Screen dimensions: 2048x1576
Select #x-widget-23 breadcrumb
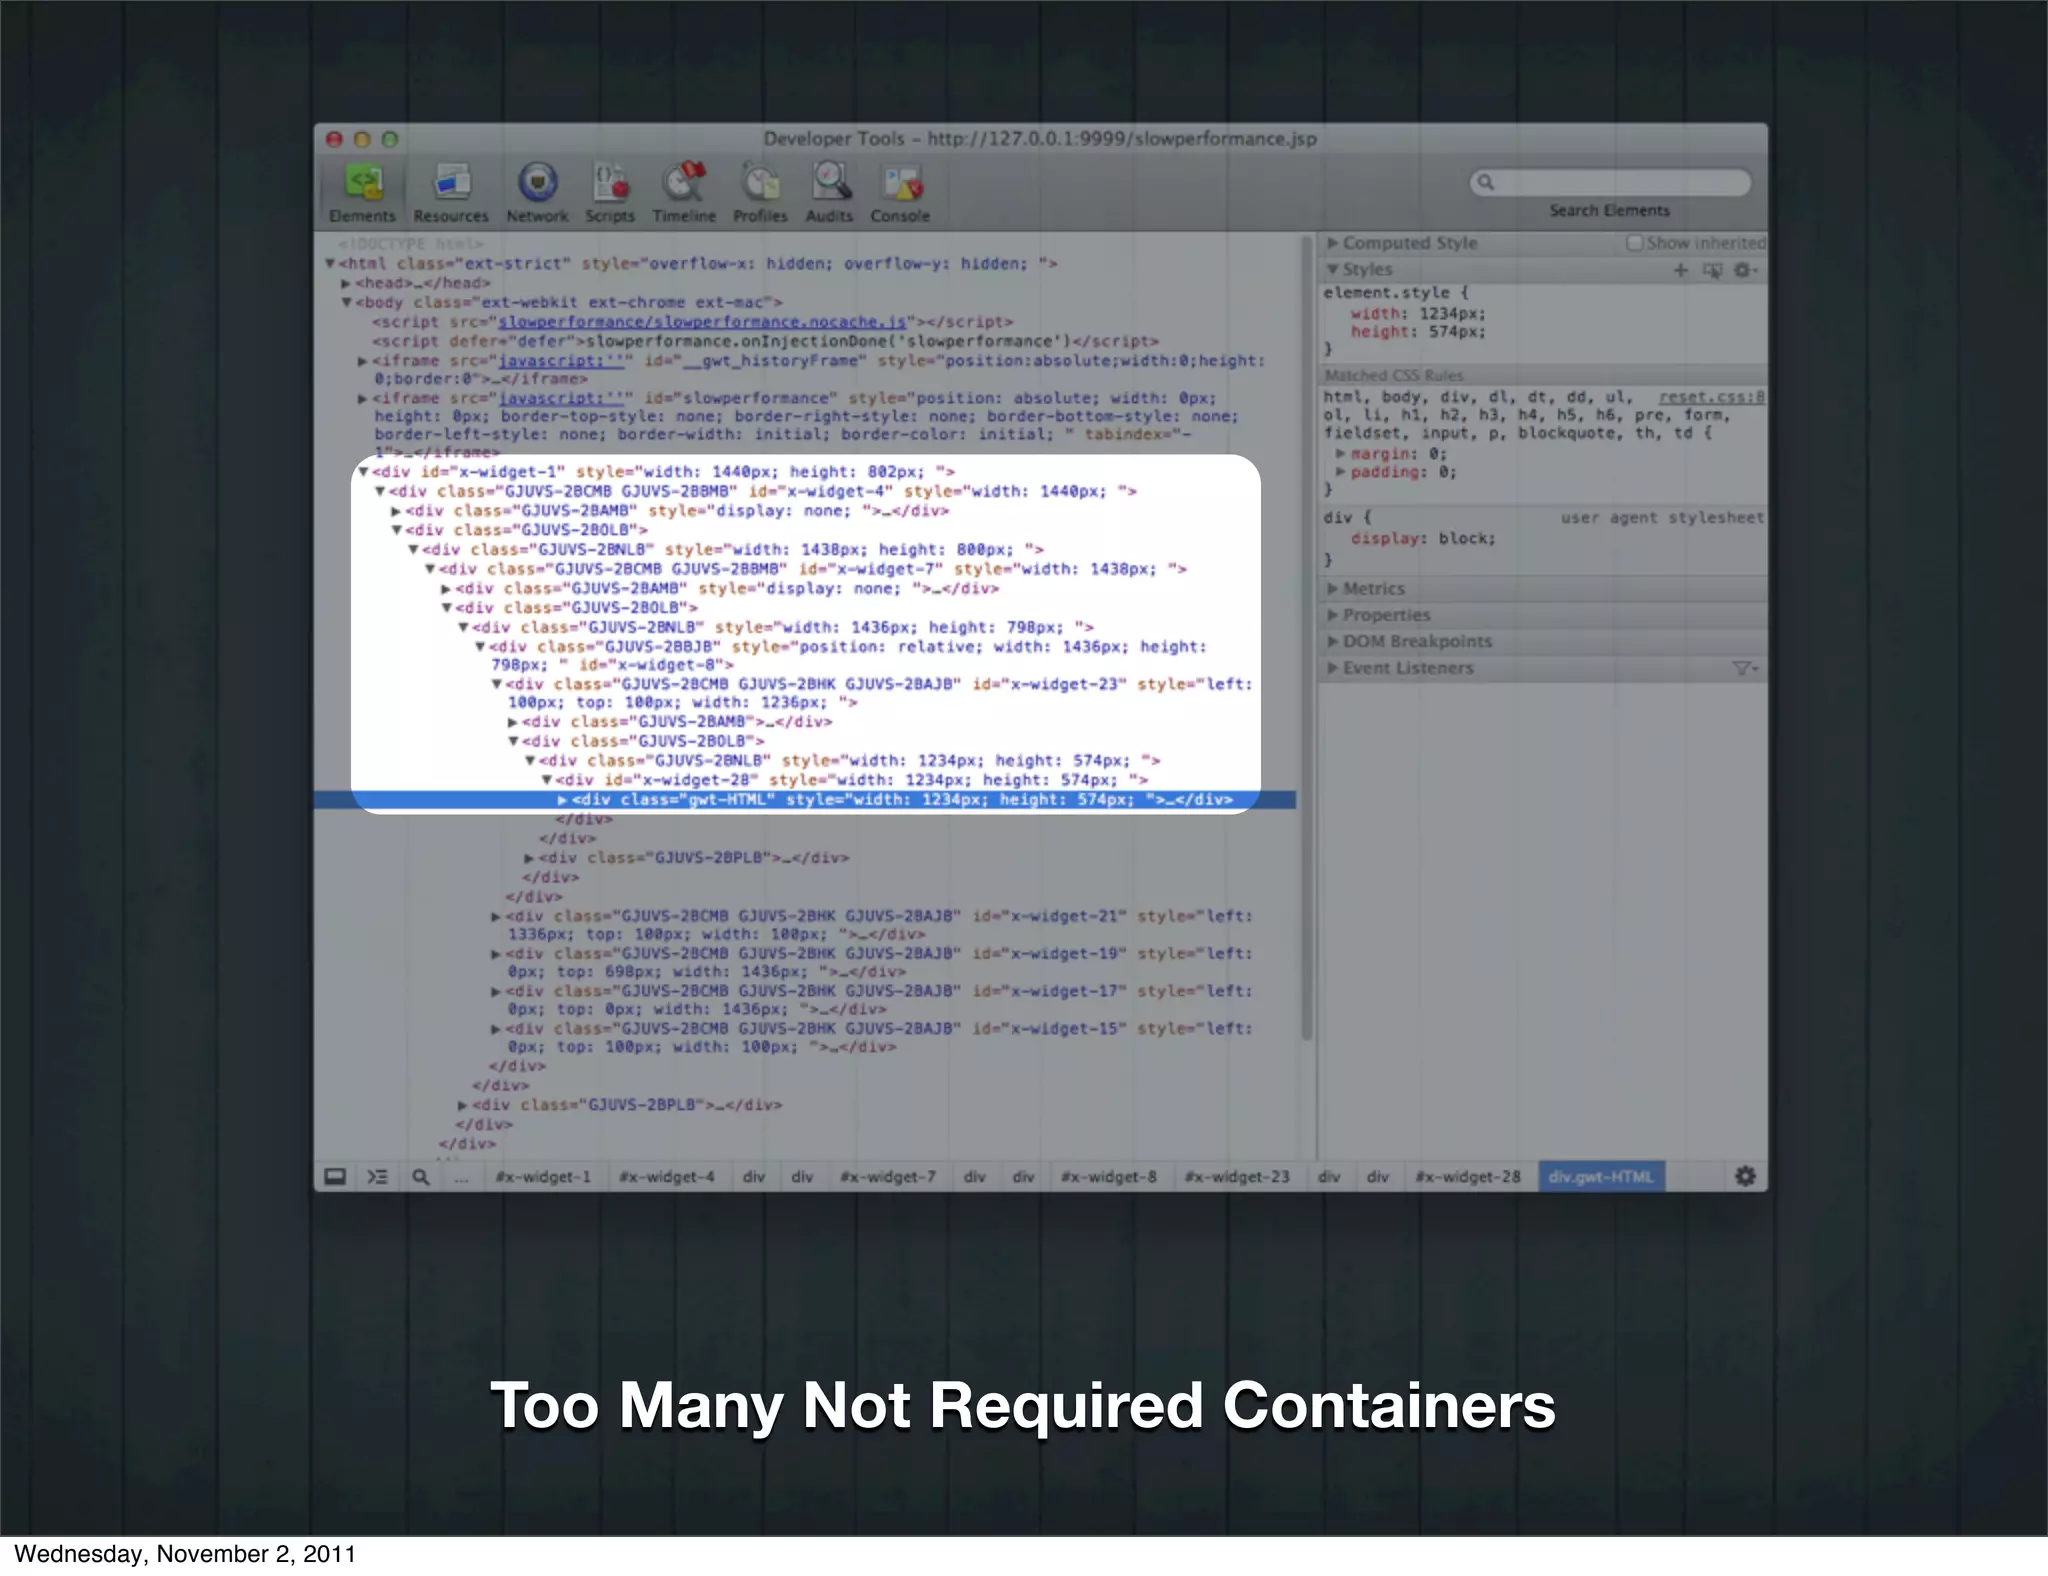click(1237, 1177)
